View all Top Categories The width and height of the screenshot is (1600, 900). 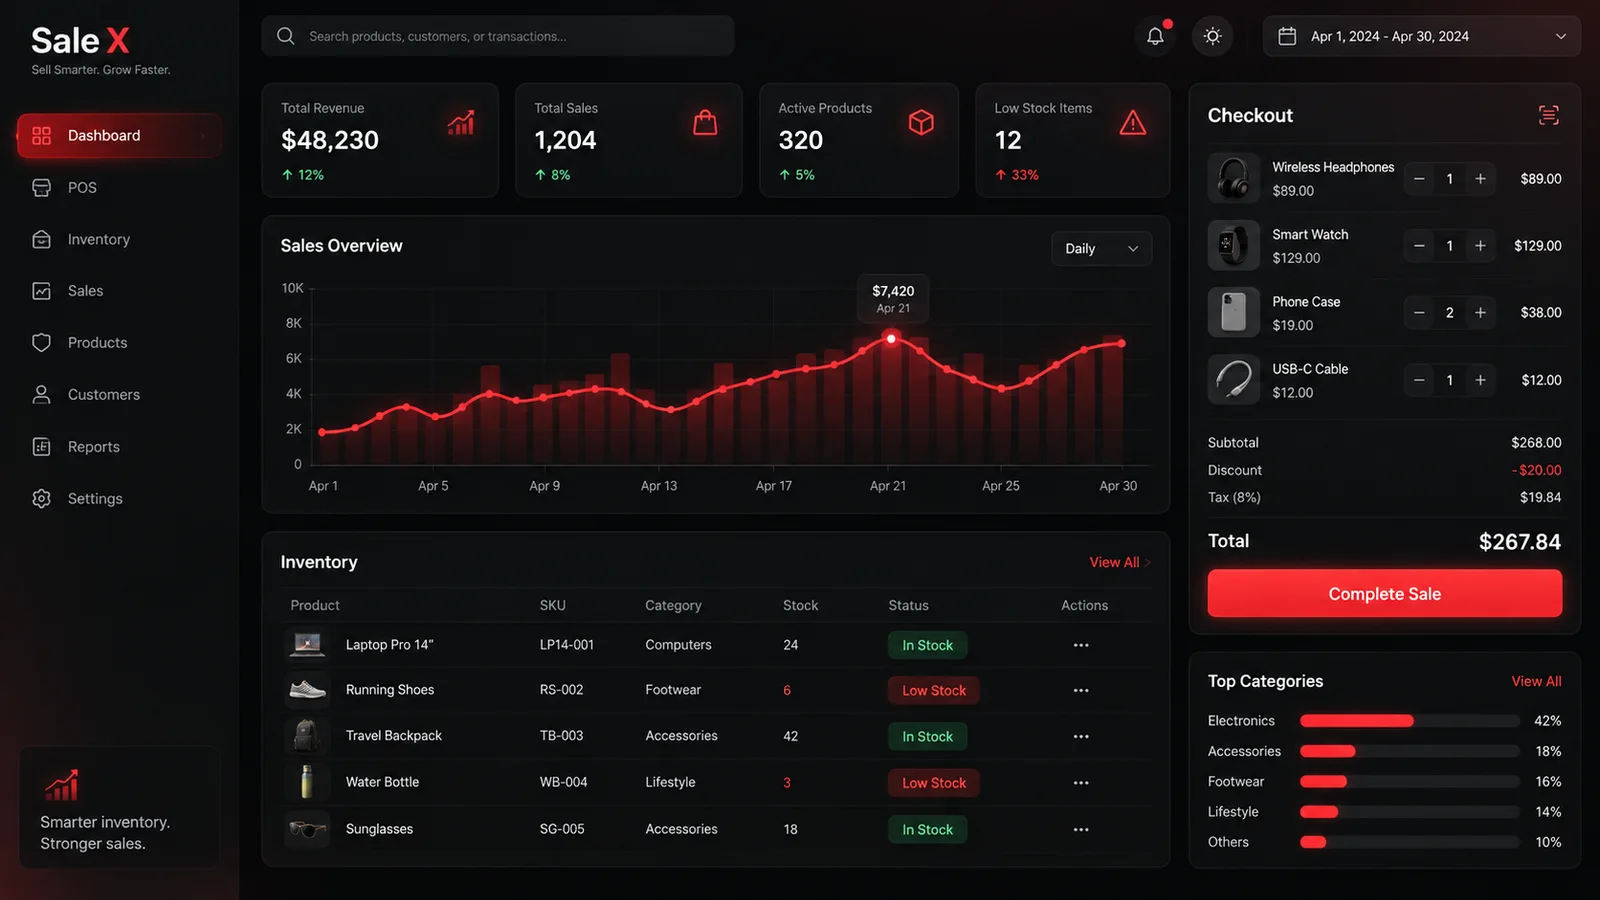(x=1536, y=682)
